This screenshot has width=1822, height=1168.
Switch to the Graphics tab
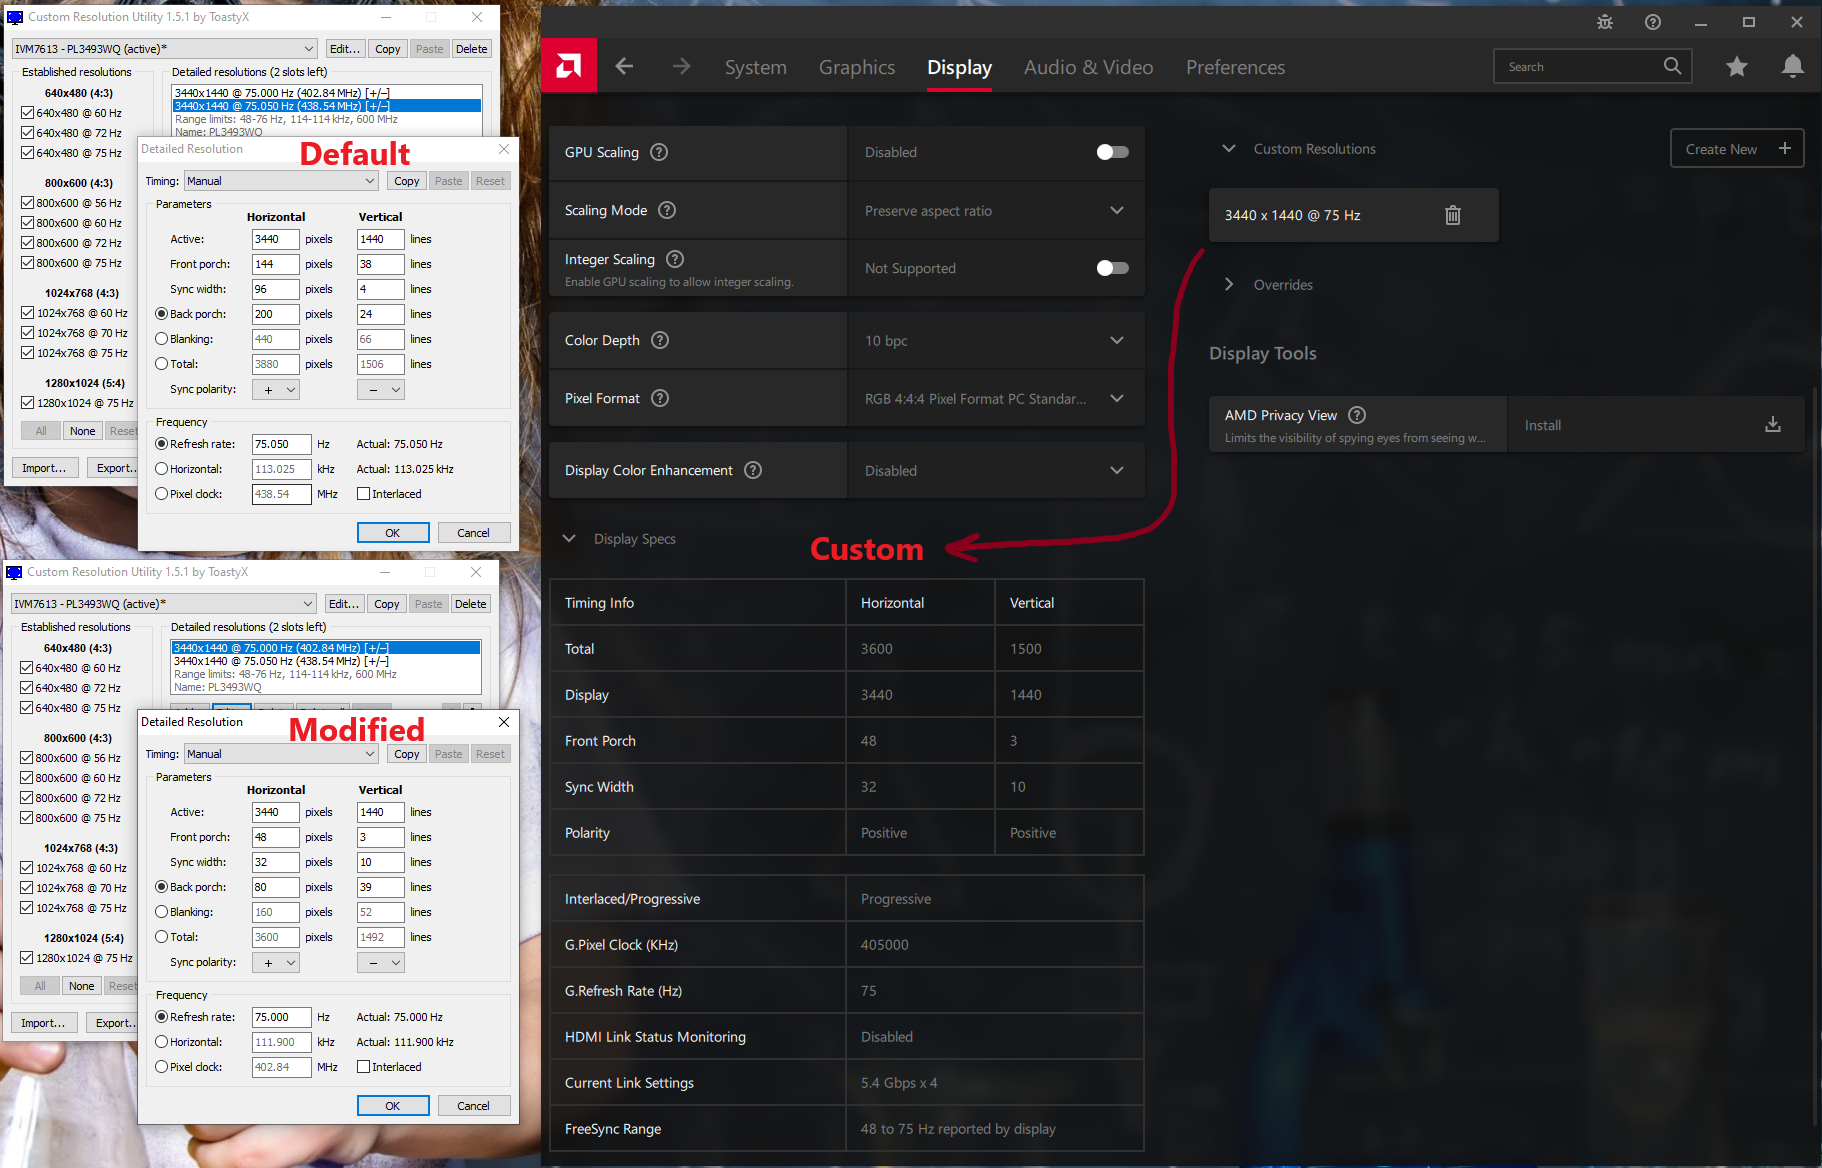pyautogui.click(x=857, y=67)
